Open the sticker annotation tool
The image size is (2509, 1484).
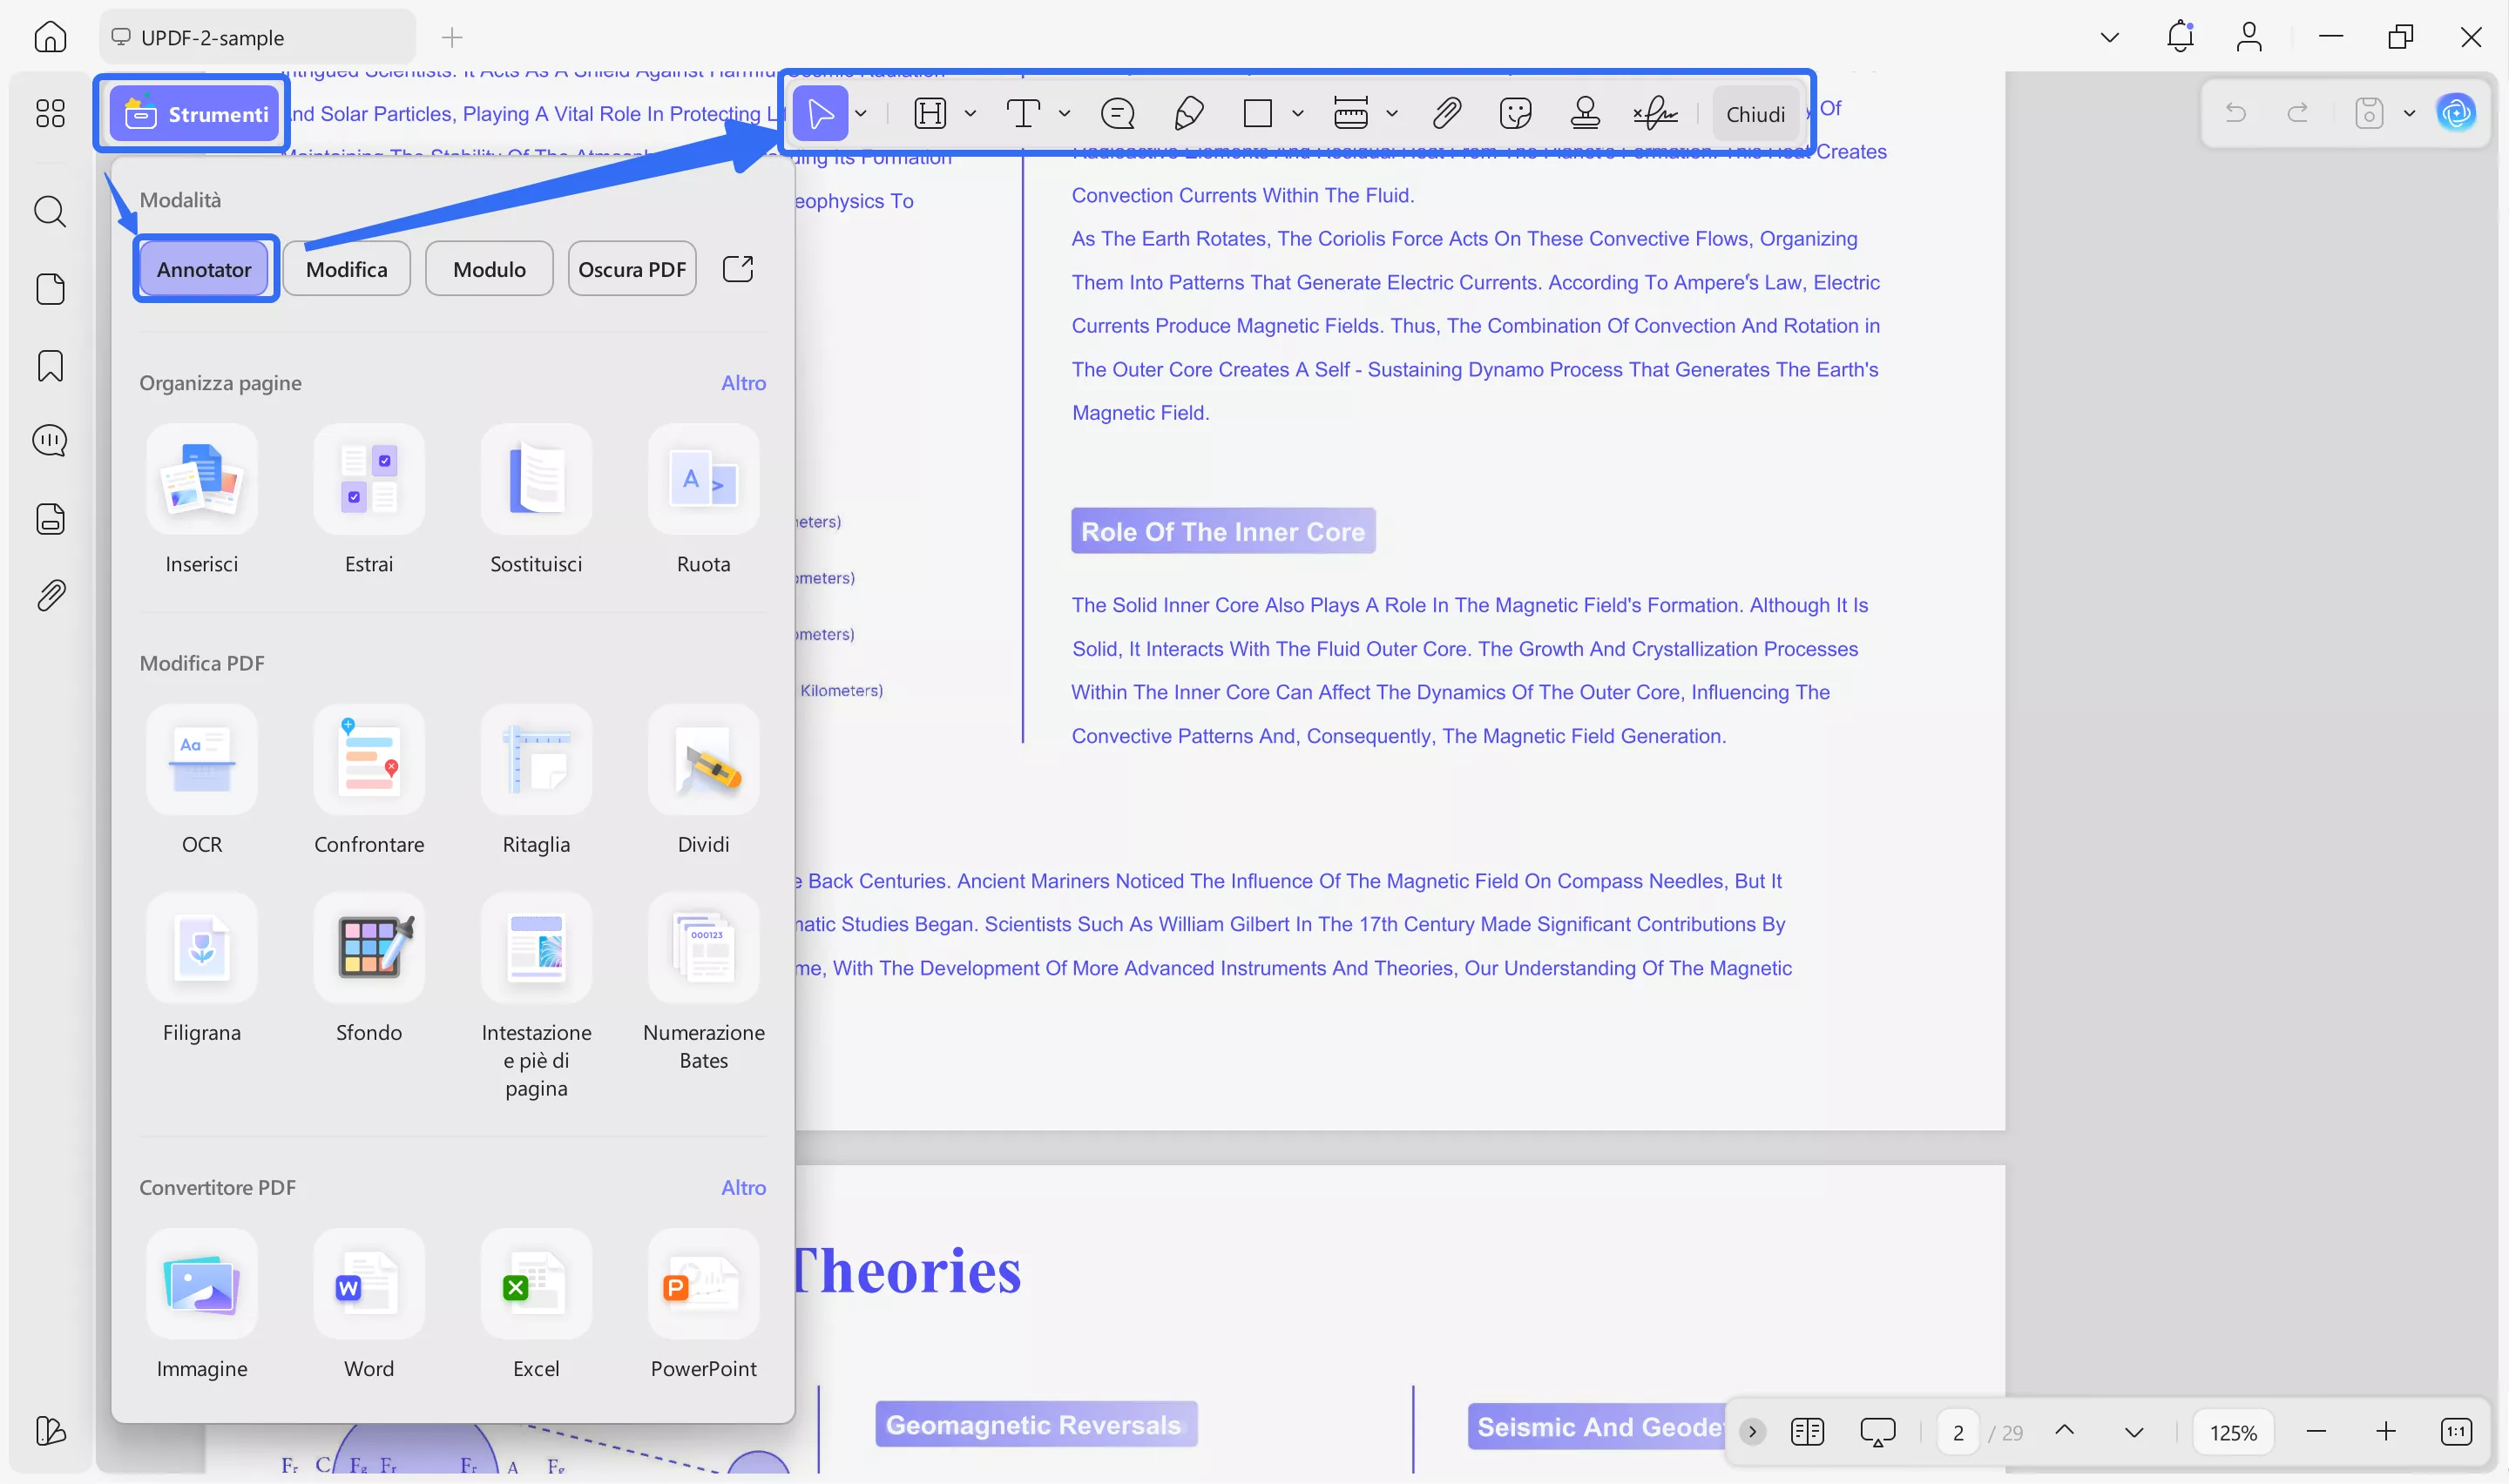coord(1515,113)
